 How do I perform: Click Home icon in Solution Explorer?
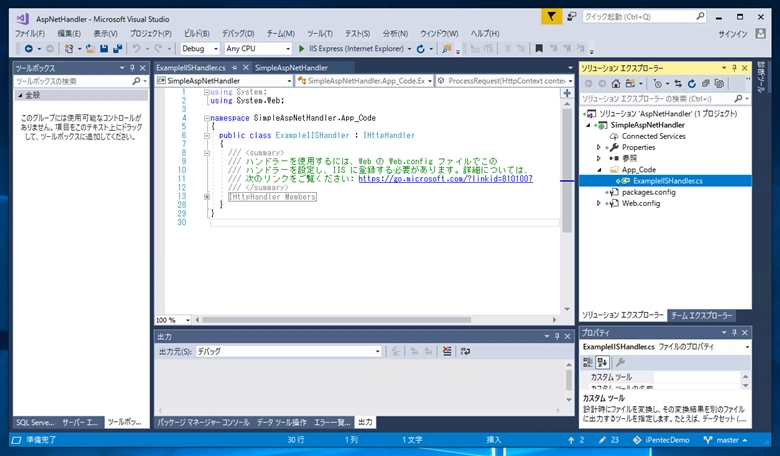616,84
